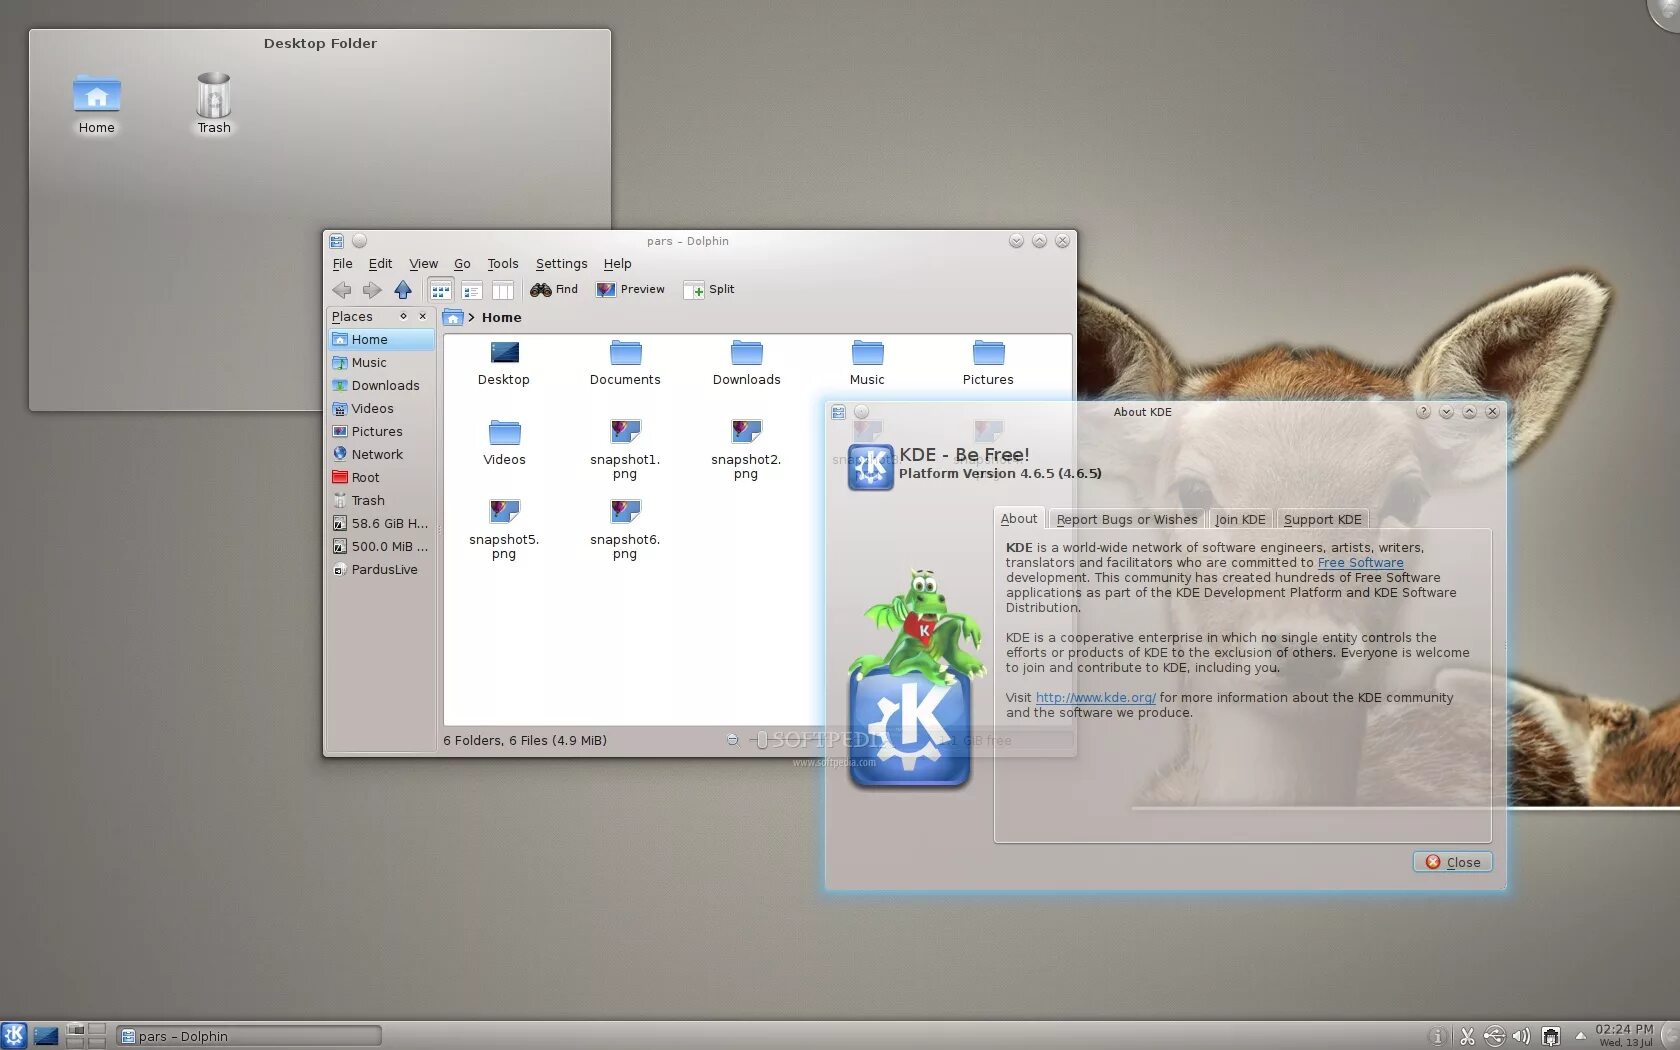This screenshot has height=1050, width=1680.
Task: Switch to the About tab in About KDE
Action: coord(1019,519)
